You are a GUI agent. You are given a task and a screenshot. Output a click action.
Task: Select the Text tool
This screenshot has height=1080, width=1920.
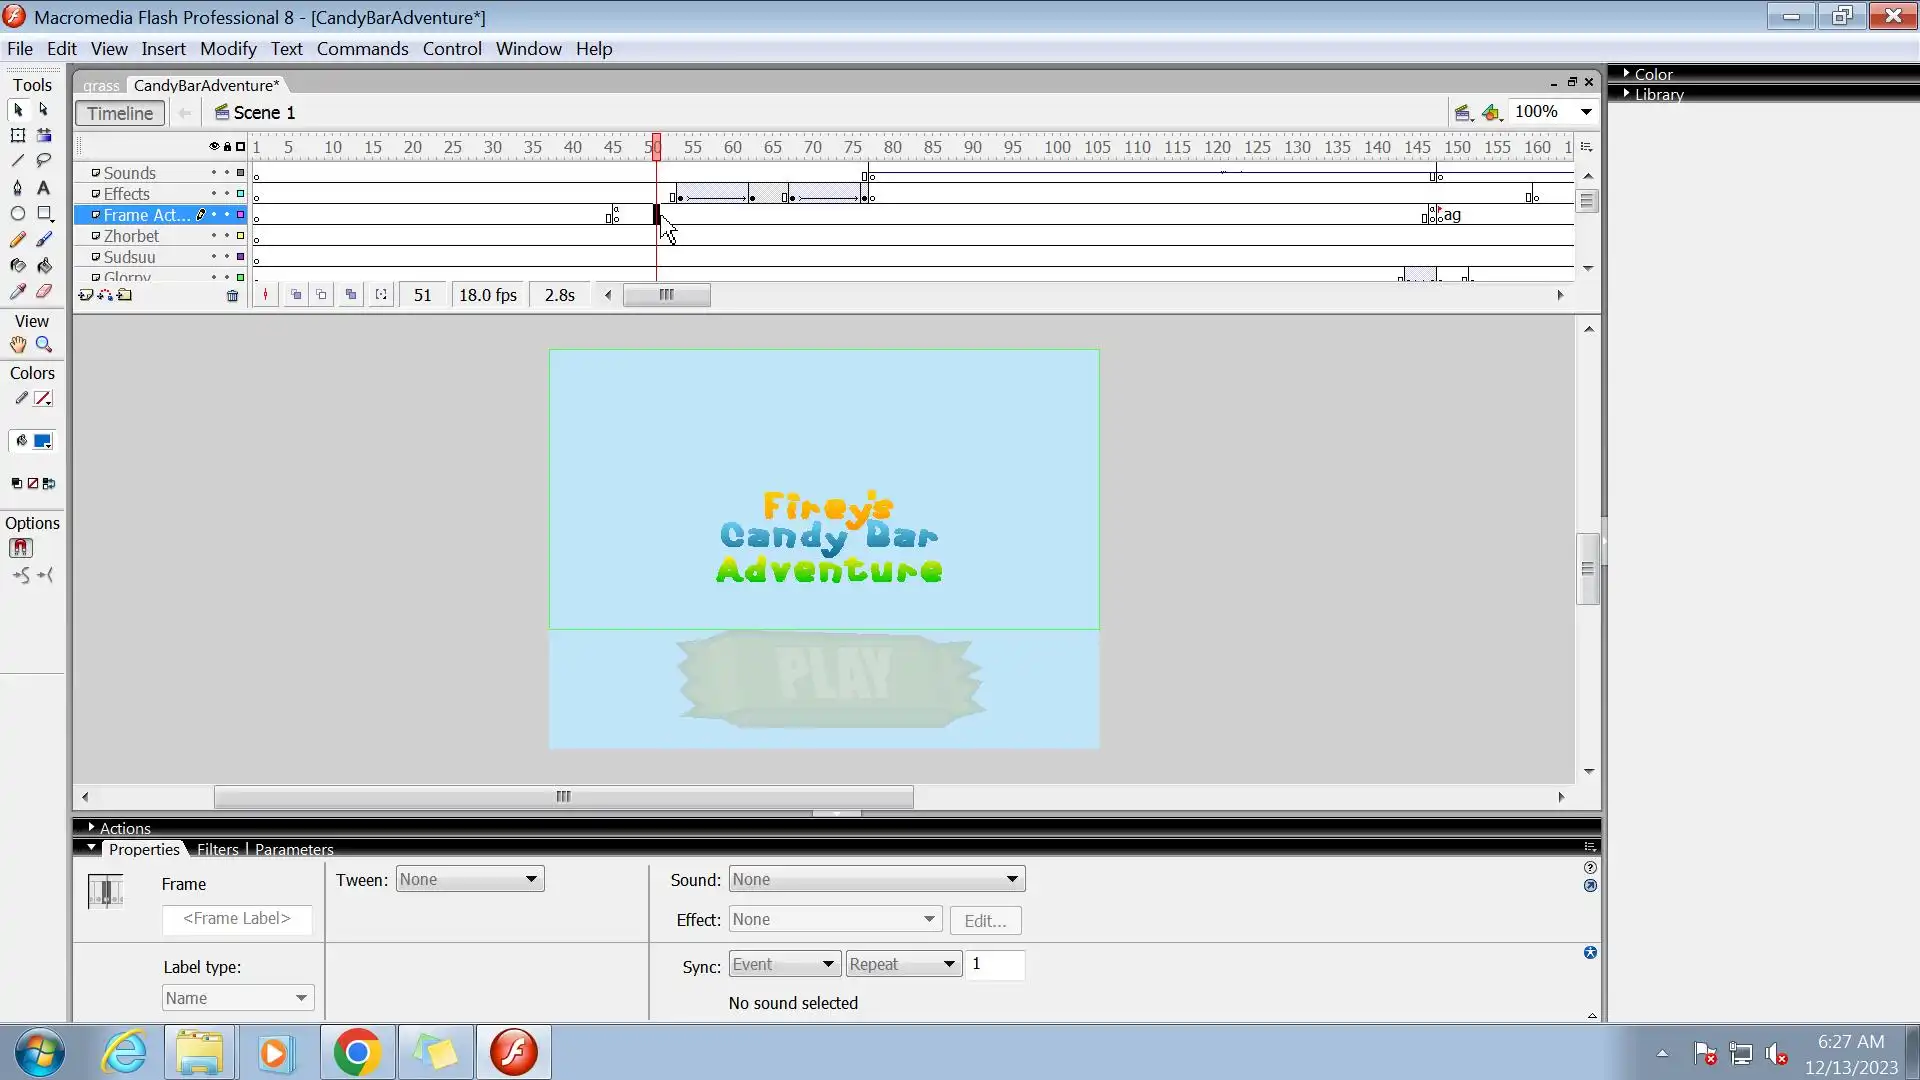(x=44, y=187)
